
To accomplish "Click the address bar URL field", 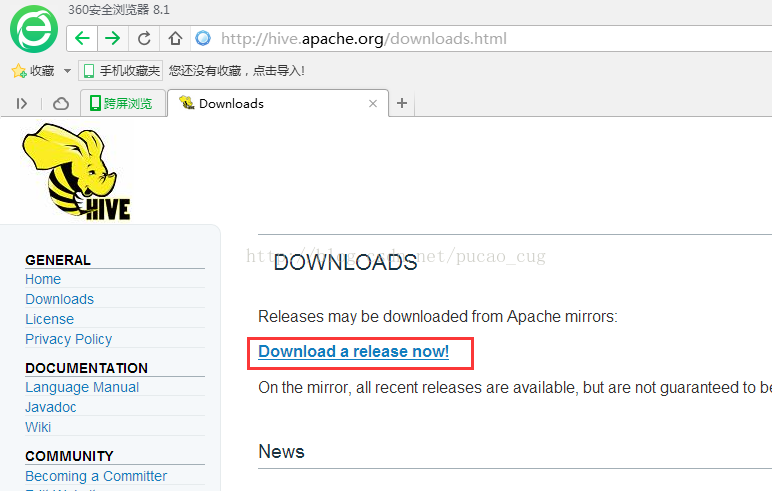I will 480,39.
